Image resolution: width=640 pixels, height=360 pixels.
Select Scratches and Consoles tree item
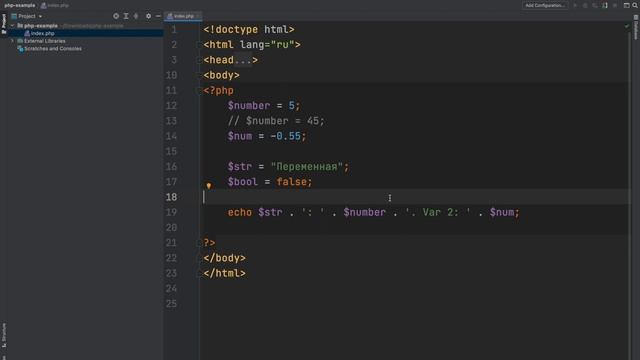coord(53,49)
